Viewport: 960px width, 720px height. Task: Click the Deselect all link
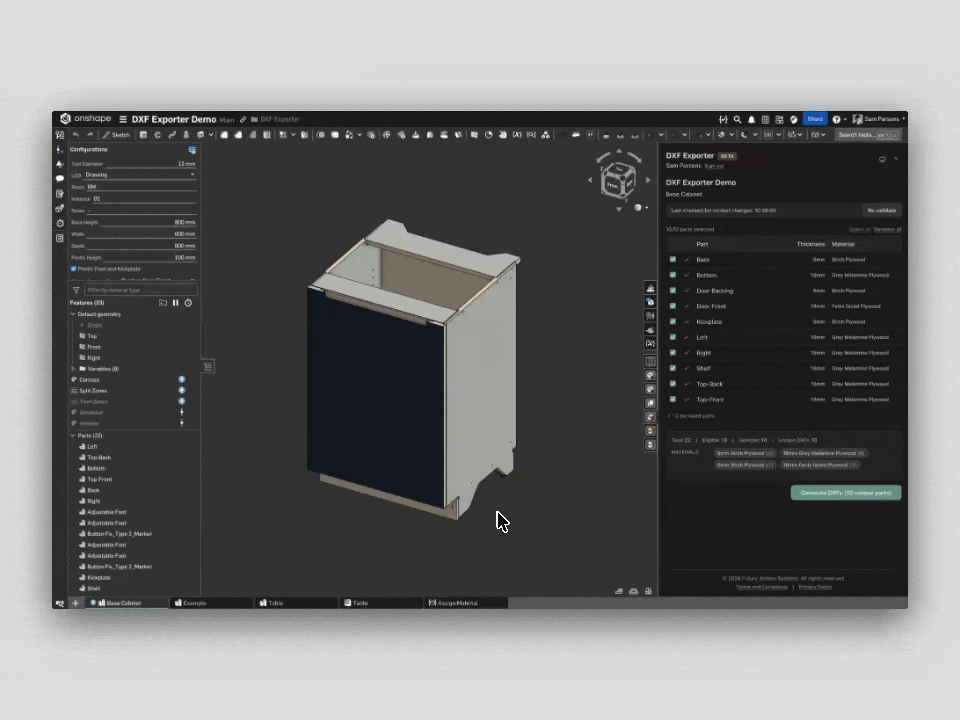[x=887, y=230]
